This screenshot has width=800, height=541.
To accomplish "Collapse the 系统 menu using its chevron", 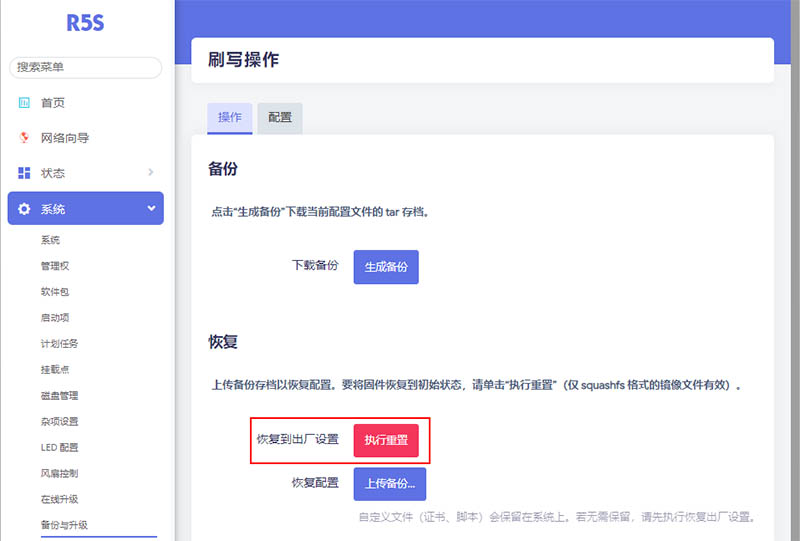I will 151,209.
